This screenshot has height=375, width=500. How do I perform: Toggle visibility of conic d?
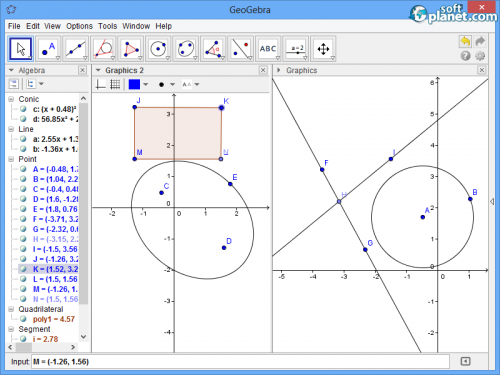(x=23, y=119)
